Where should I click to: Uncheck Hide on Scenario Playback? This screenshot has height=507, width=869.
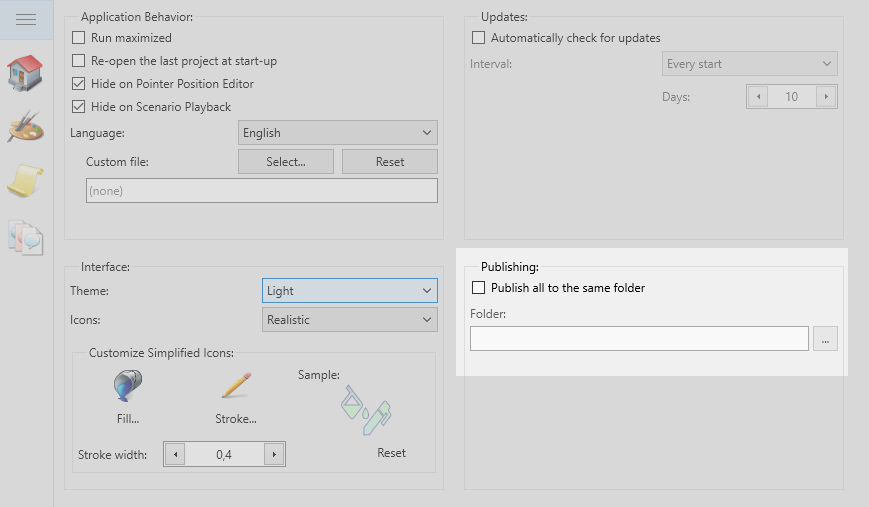pyautogui.click(x=79, y=107)
